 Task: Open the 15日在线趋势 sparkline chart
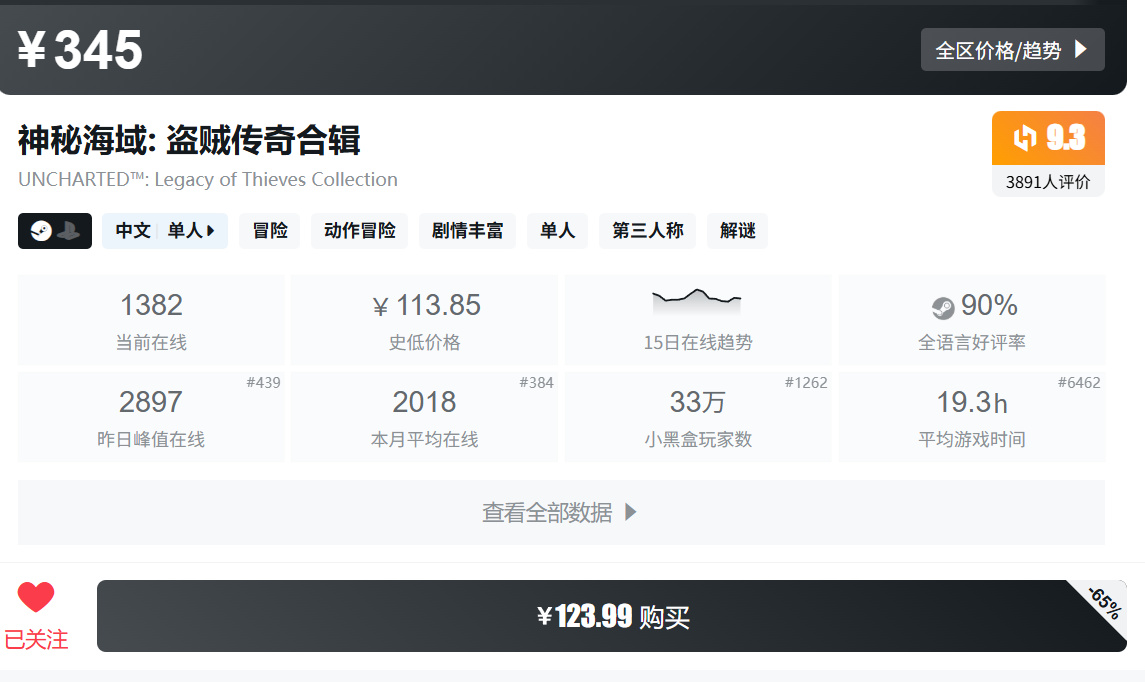[x=697, y=300]
